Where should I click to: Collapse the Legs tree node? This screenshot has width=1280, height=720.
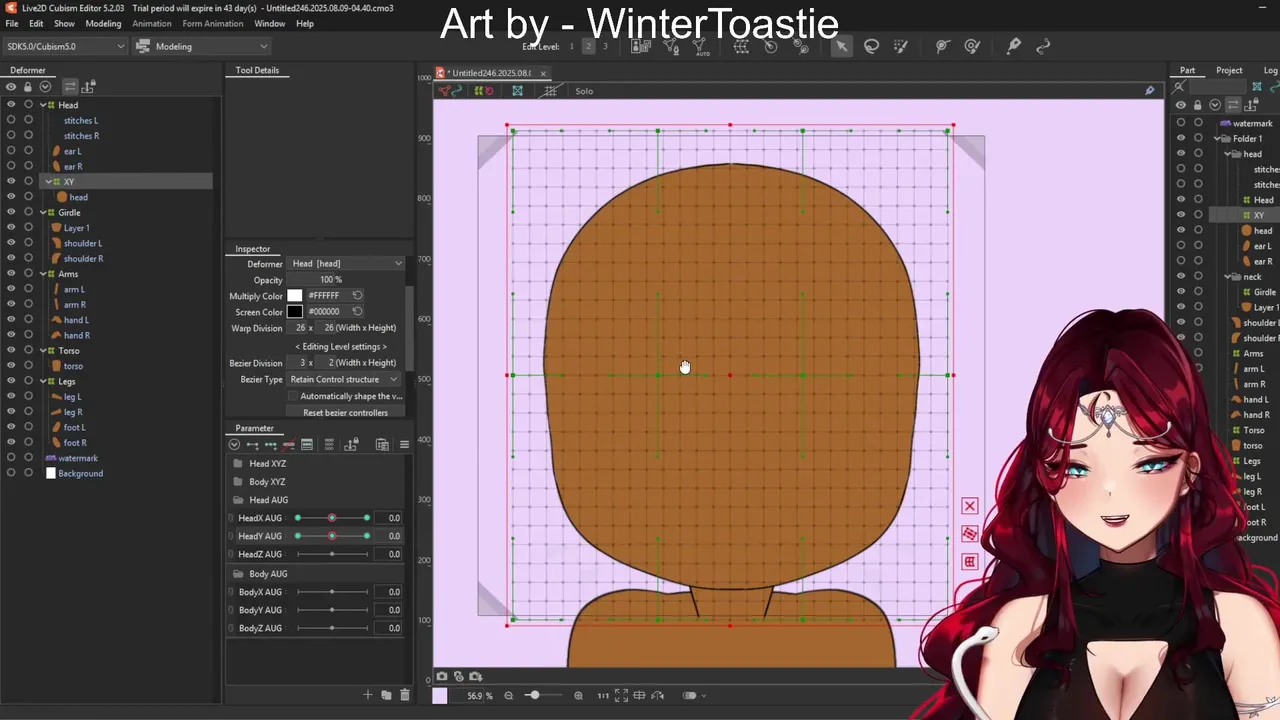click(42, 381)
